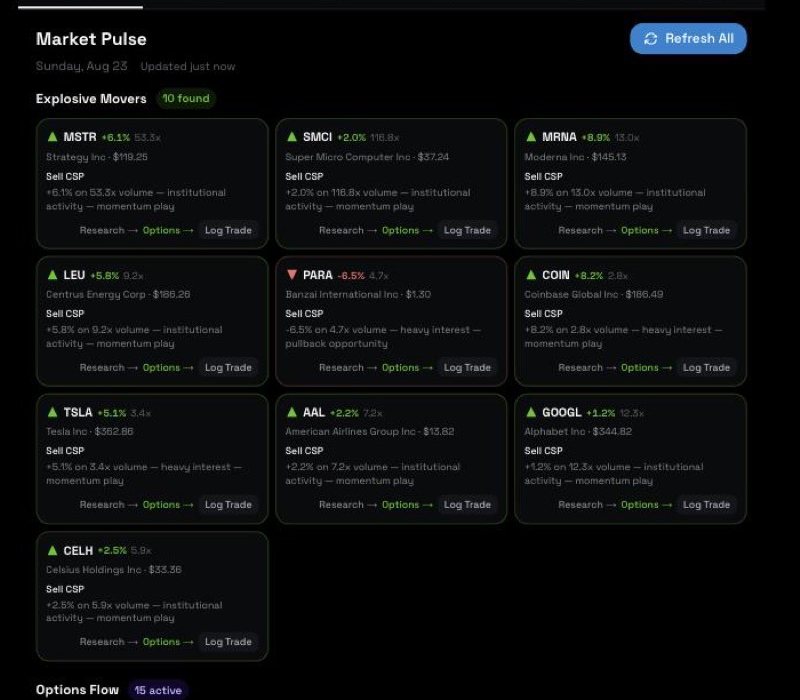
Task: Log Trade for American Airlines AAL
Action: tap(467, 505)
